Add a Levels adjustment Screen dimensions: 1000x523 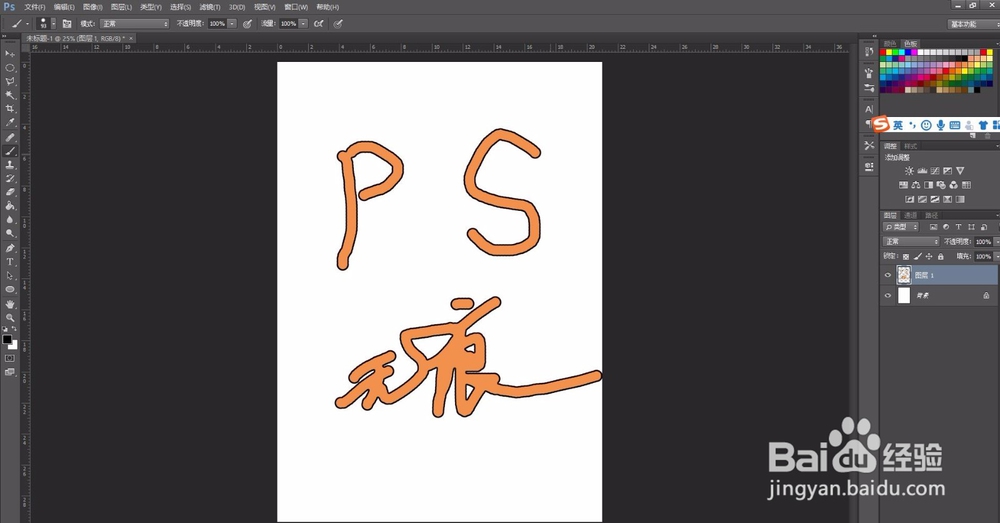coord(922,171)
